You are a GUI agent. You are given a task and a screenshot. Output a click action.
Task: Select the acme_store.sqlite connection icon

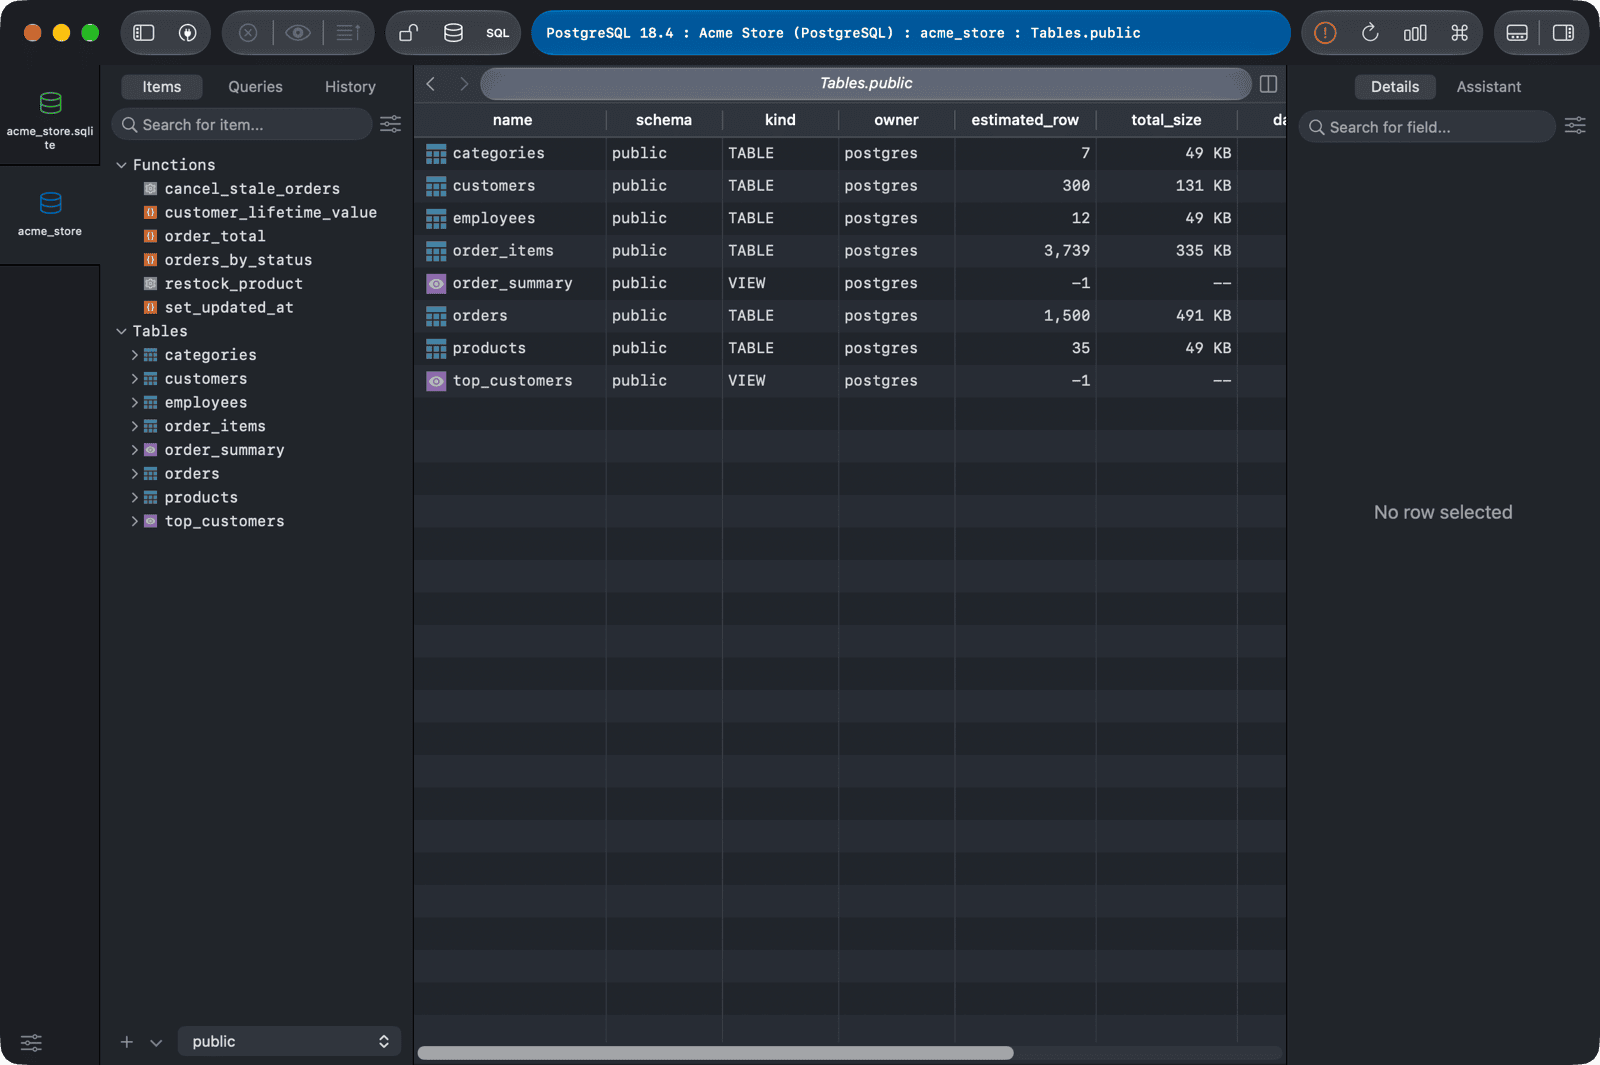tap(50, 103)
